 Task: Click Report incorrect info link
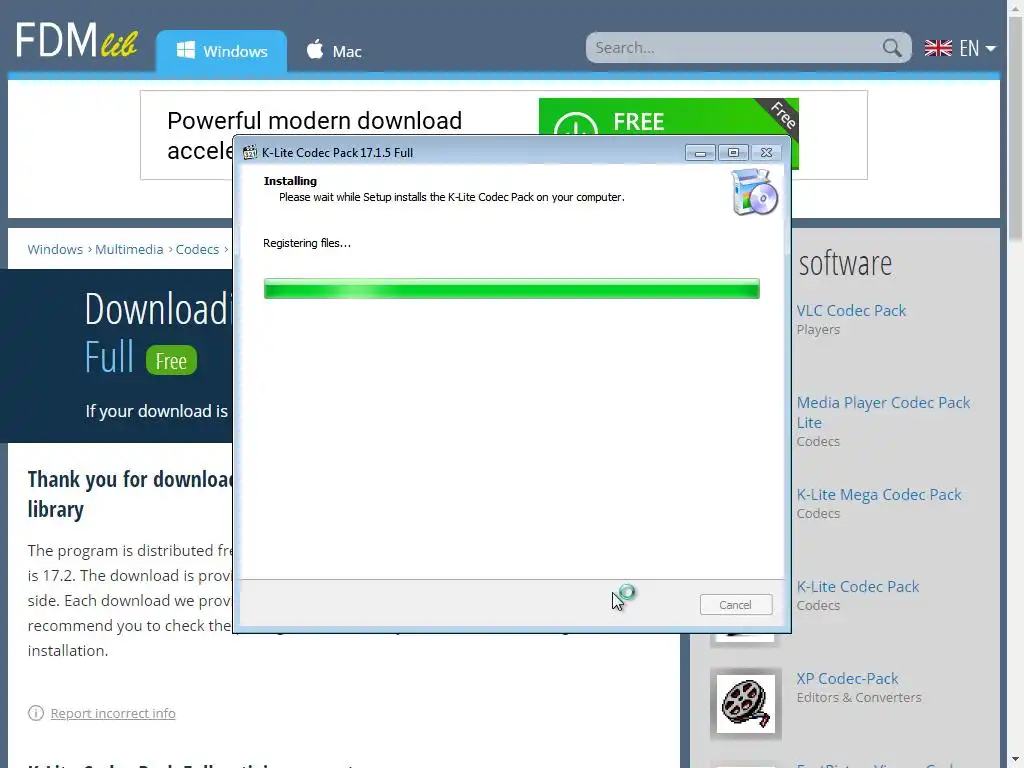pyautogui.click(x=113, y=713)
